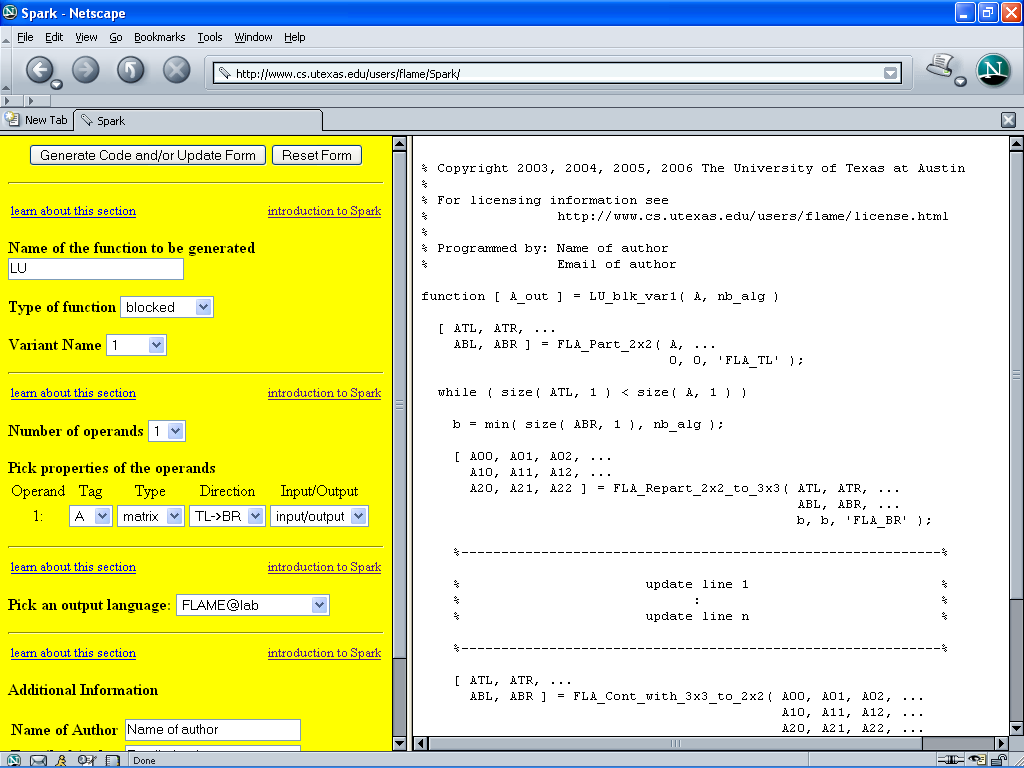The width and height of the screenshot is (1024, 768).
Task: Expand the Variant Name dropdown
Action: pos(136,345)
